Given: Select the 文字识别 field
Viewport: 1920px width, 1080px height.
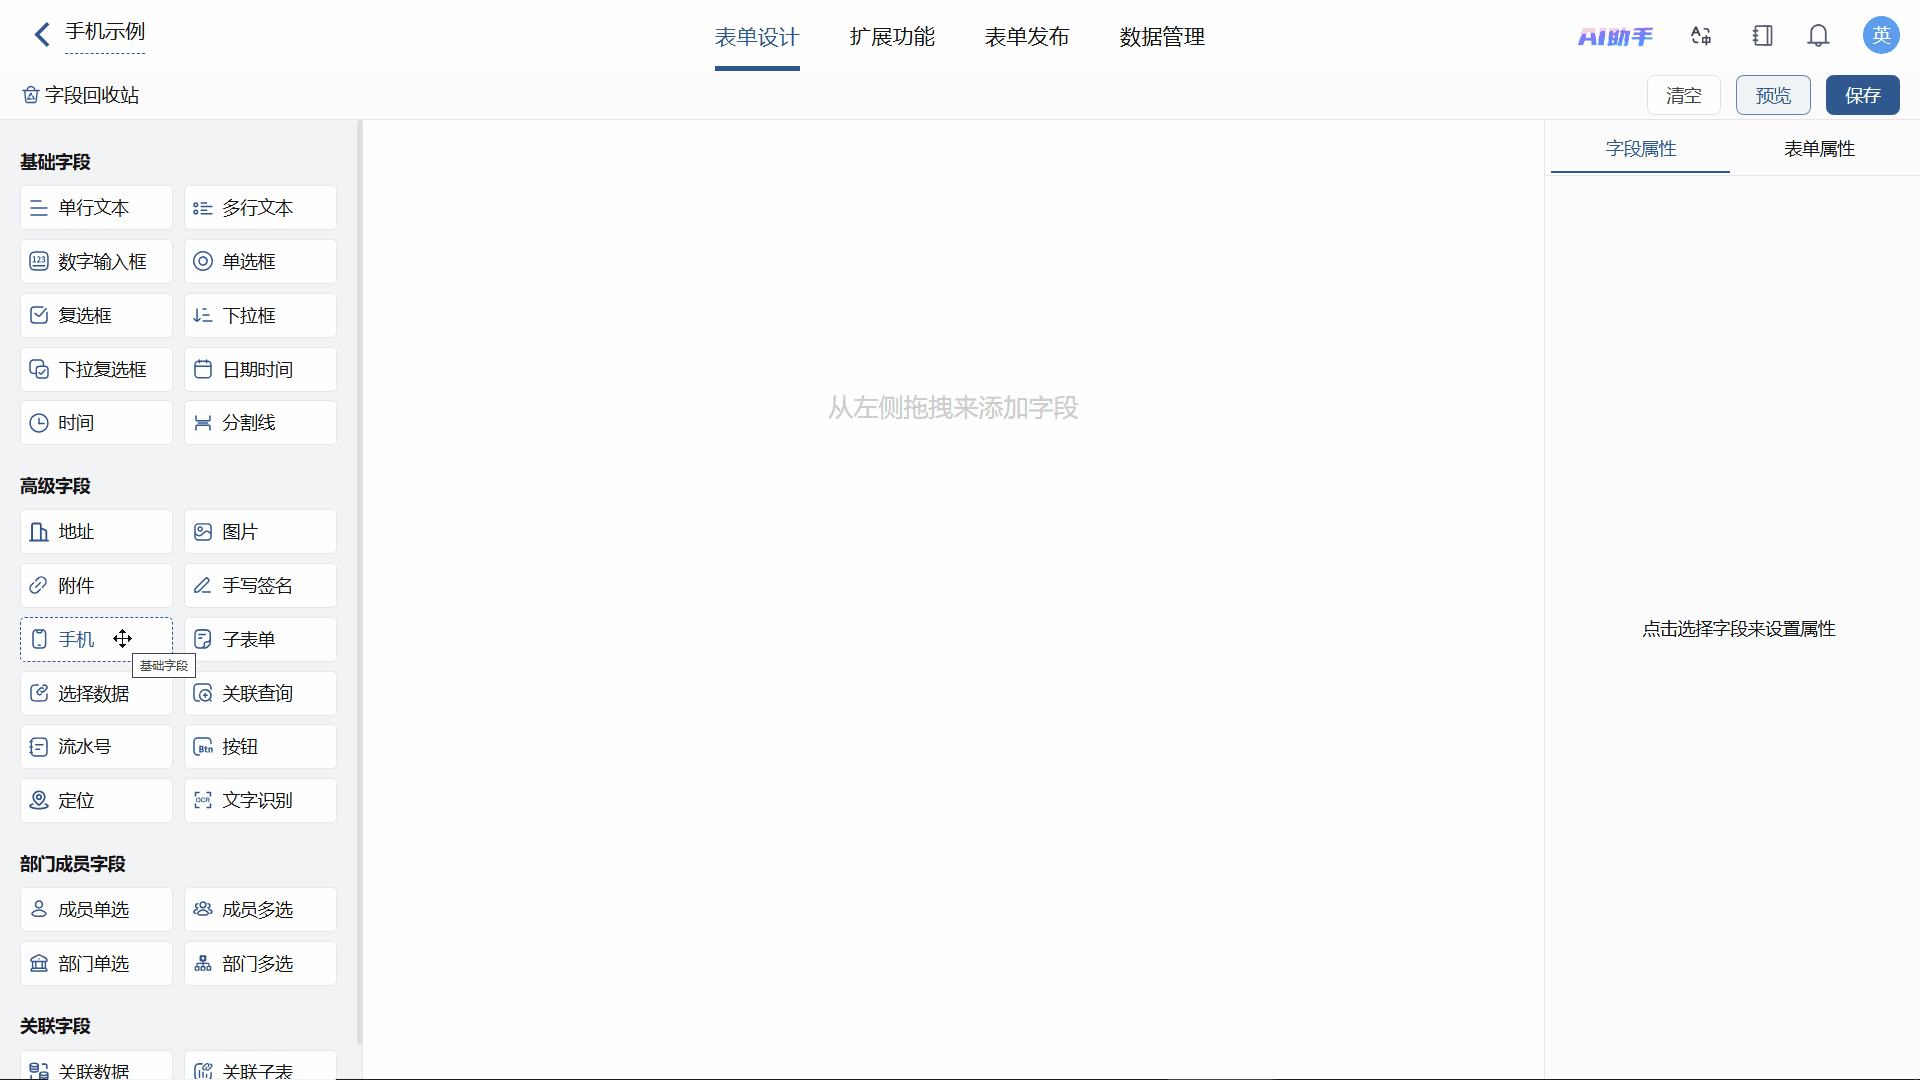Looking at the screenshot, I should tap(260, 801).
